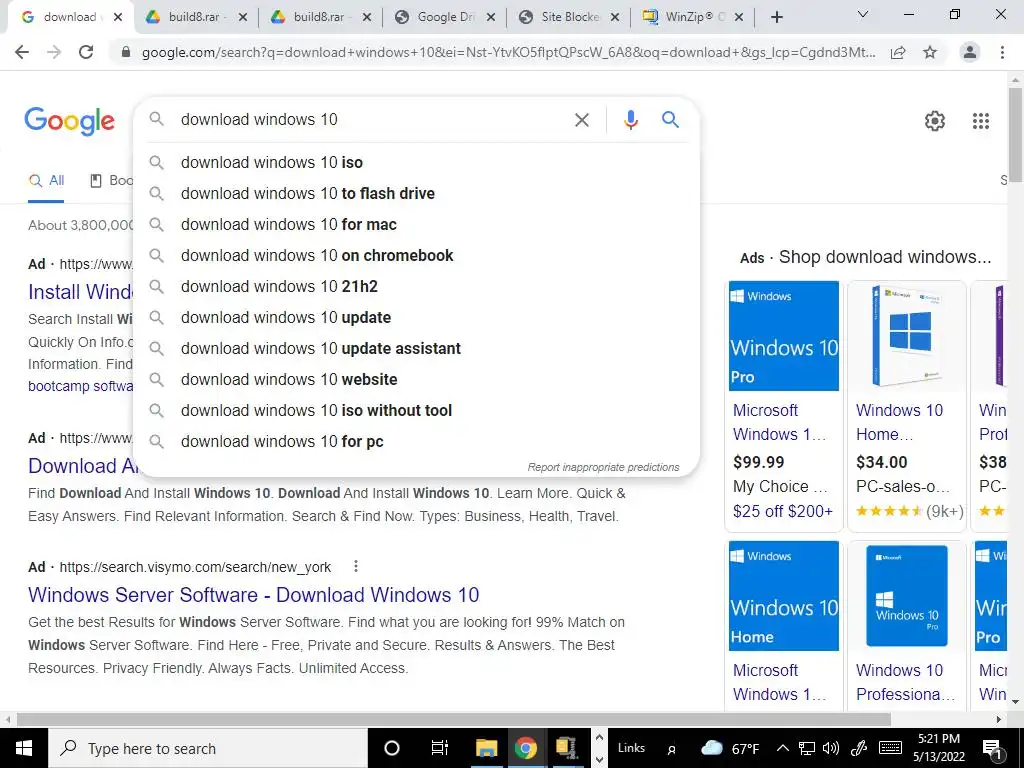Reload the current page

click(86, 52)
